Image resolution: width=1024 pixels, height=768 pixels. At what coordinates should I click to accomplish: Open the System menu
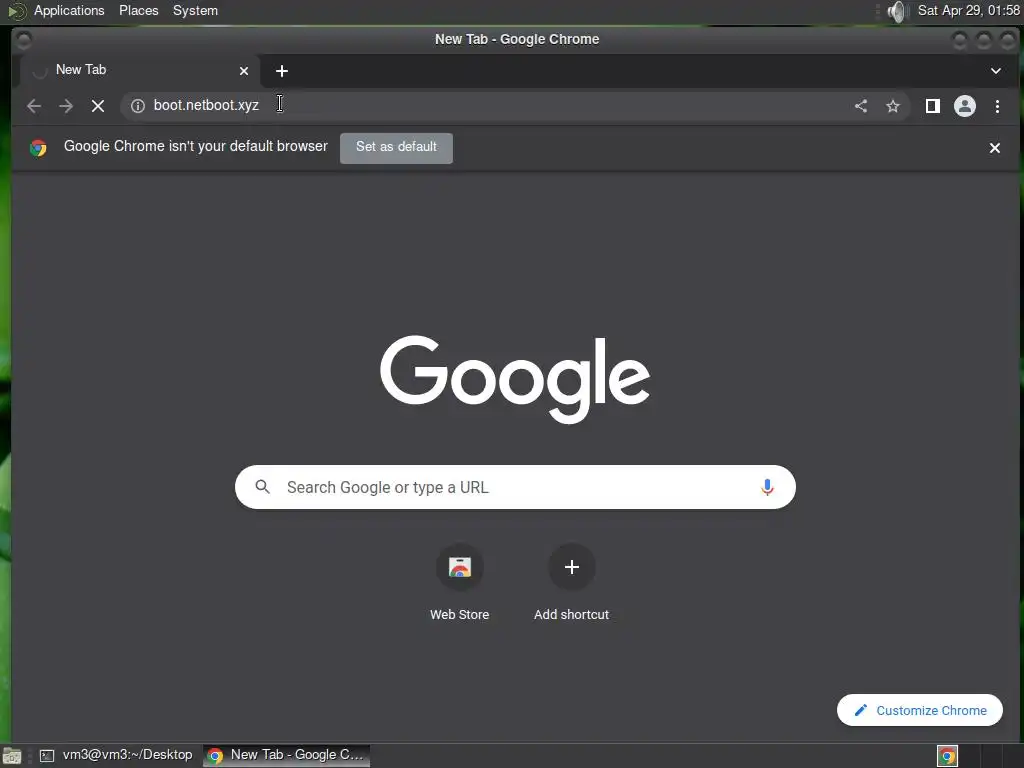coord(195,10)
